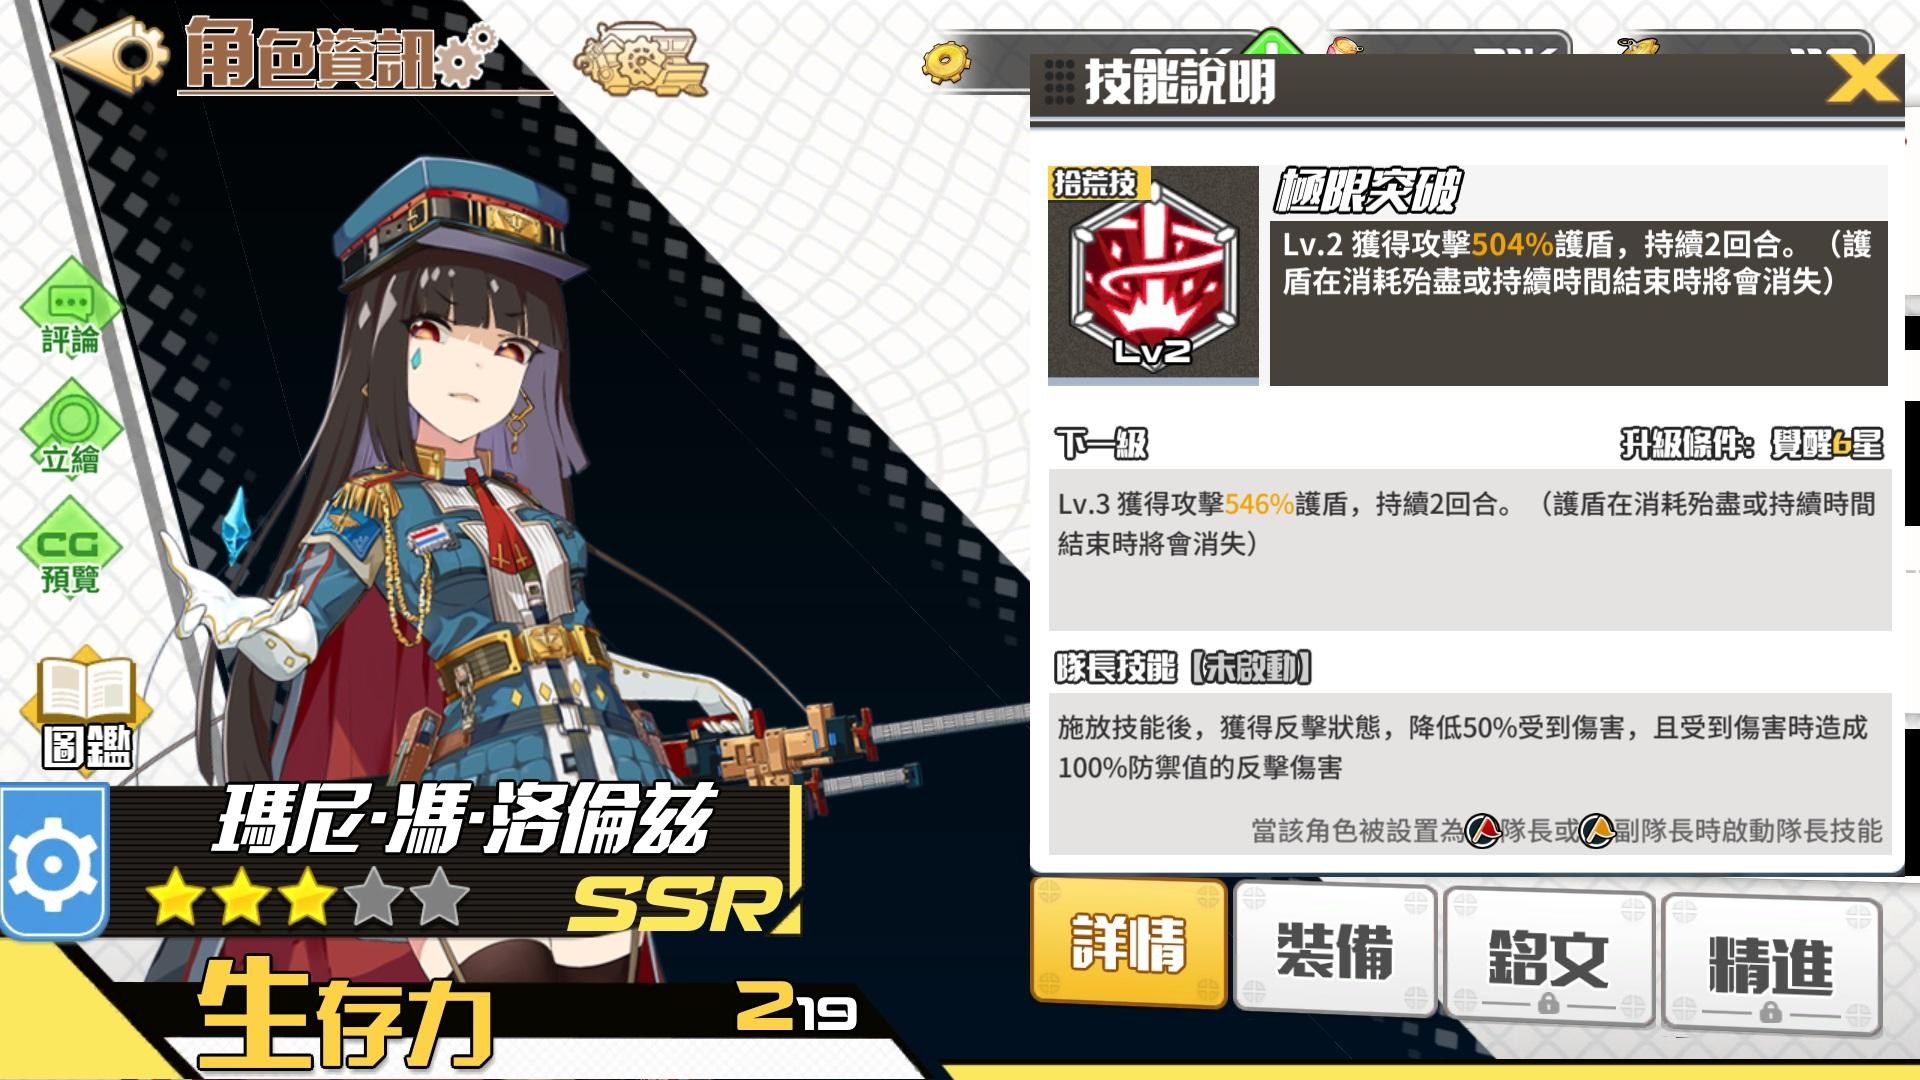
Task: Open the 評論 comments icon
Action: [70, 310]
